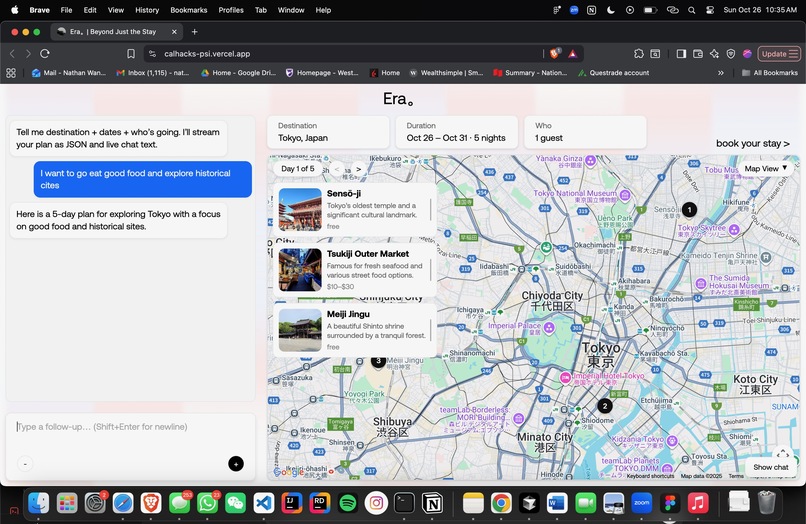Click book your stay link

753,143
